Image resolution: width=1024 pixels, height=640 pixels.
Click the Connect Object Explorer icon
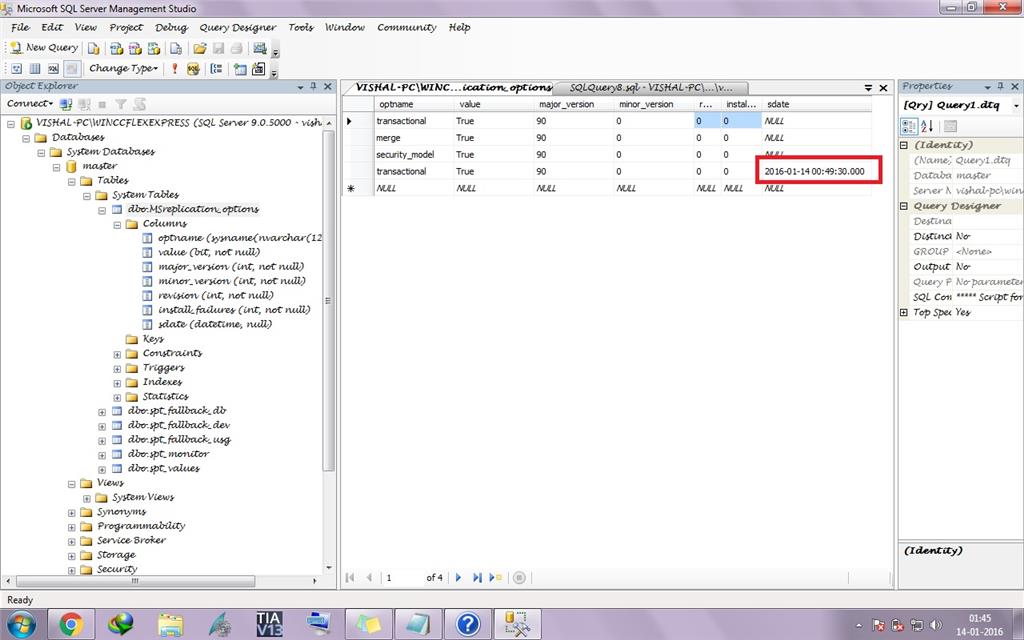point(66,104)
